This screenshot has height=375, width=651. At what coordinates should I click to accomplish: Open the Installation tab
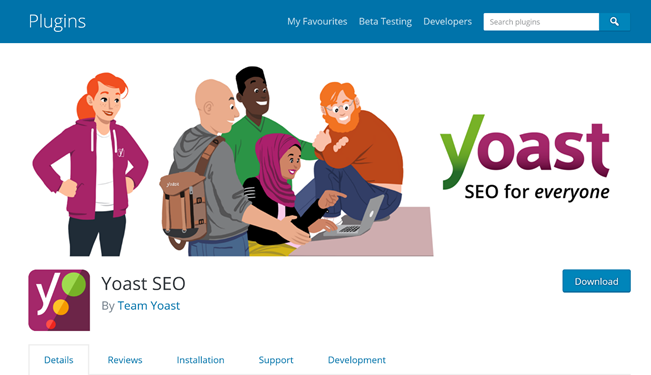tap(201, 360)
